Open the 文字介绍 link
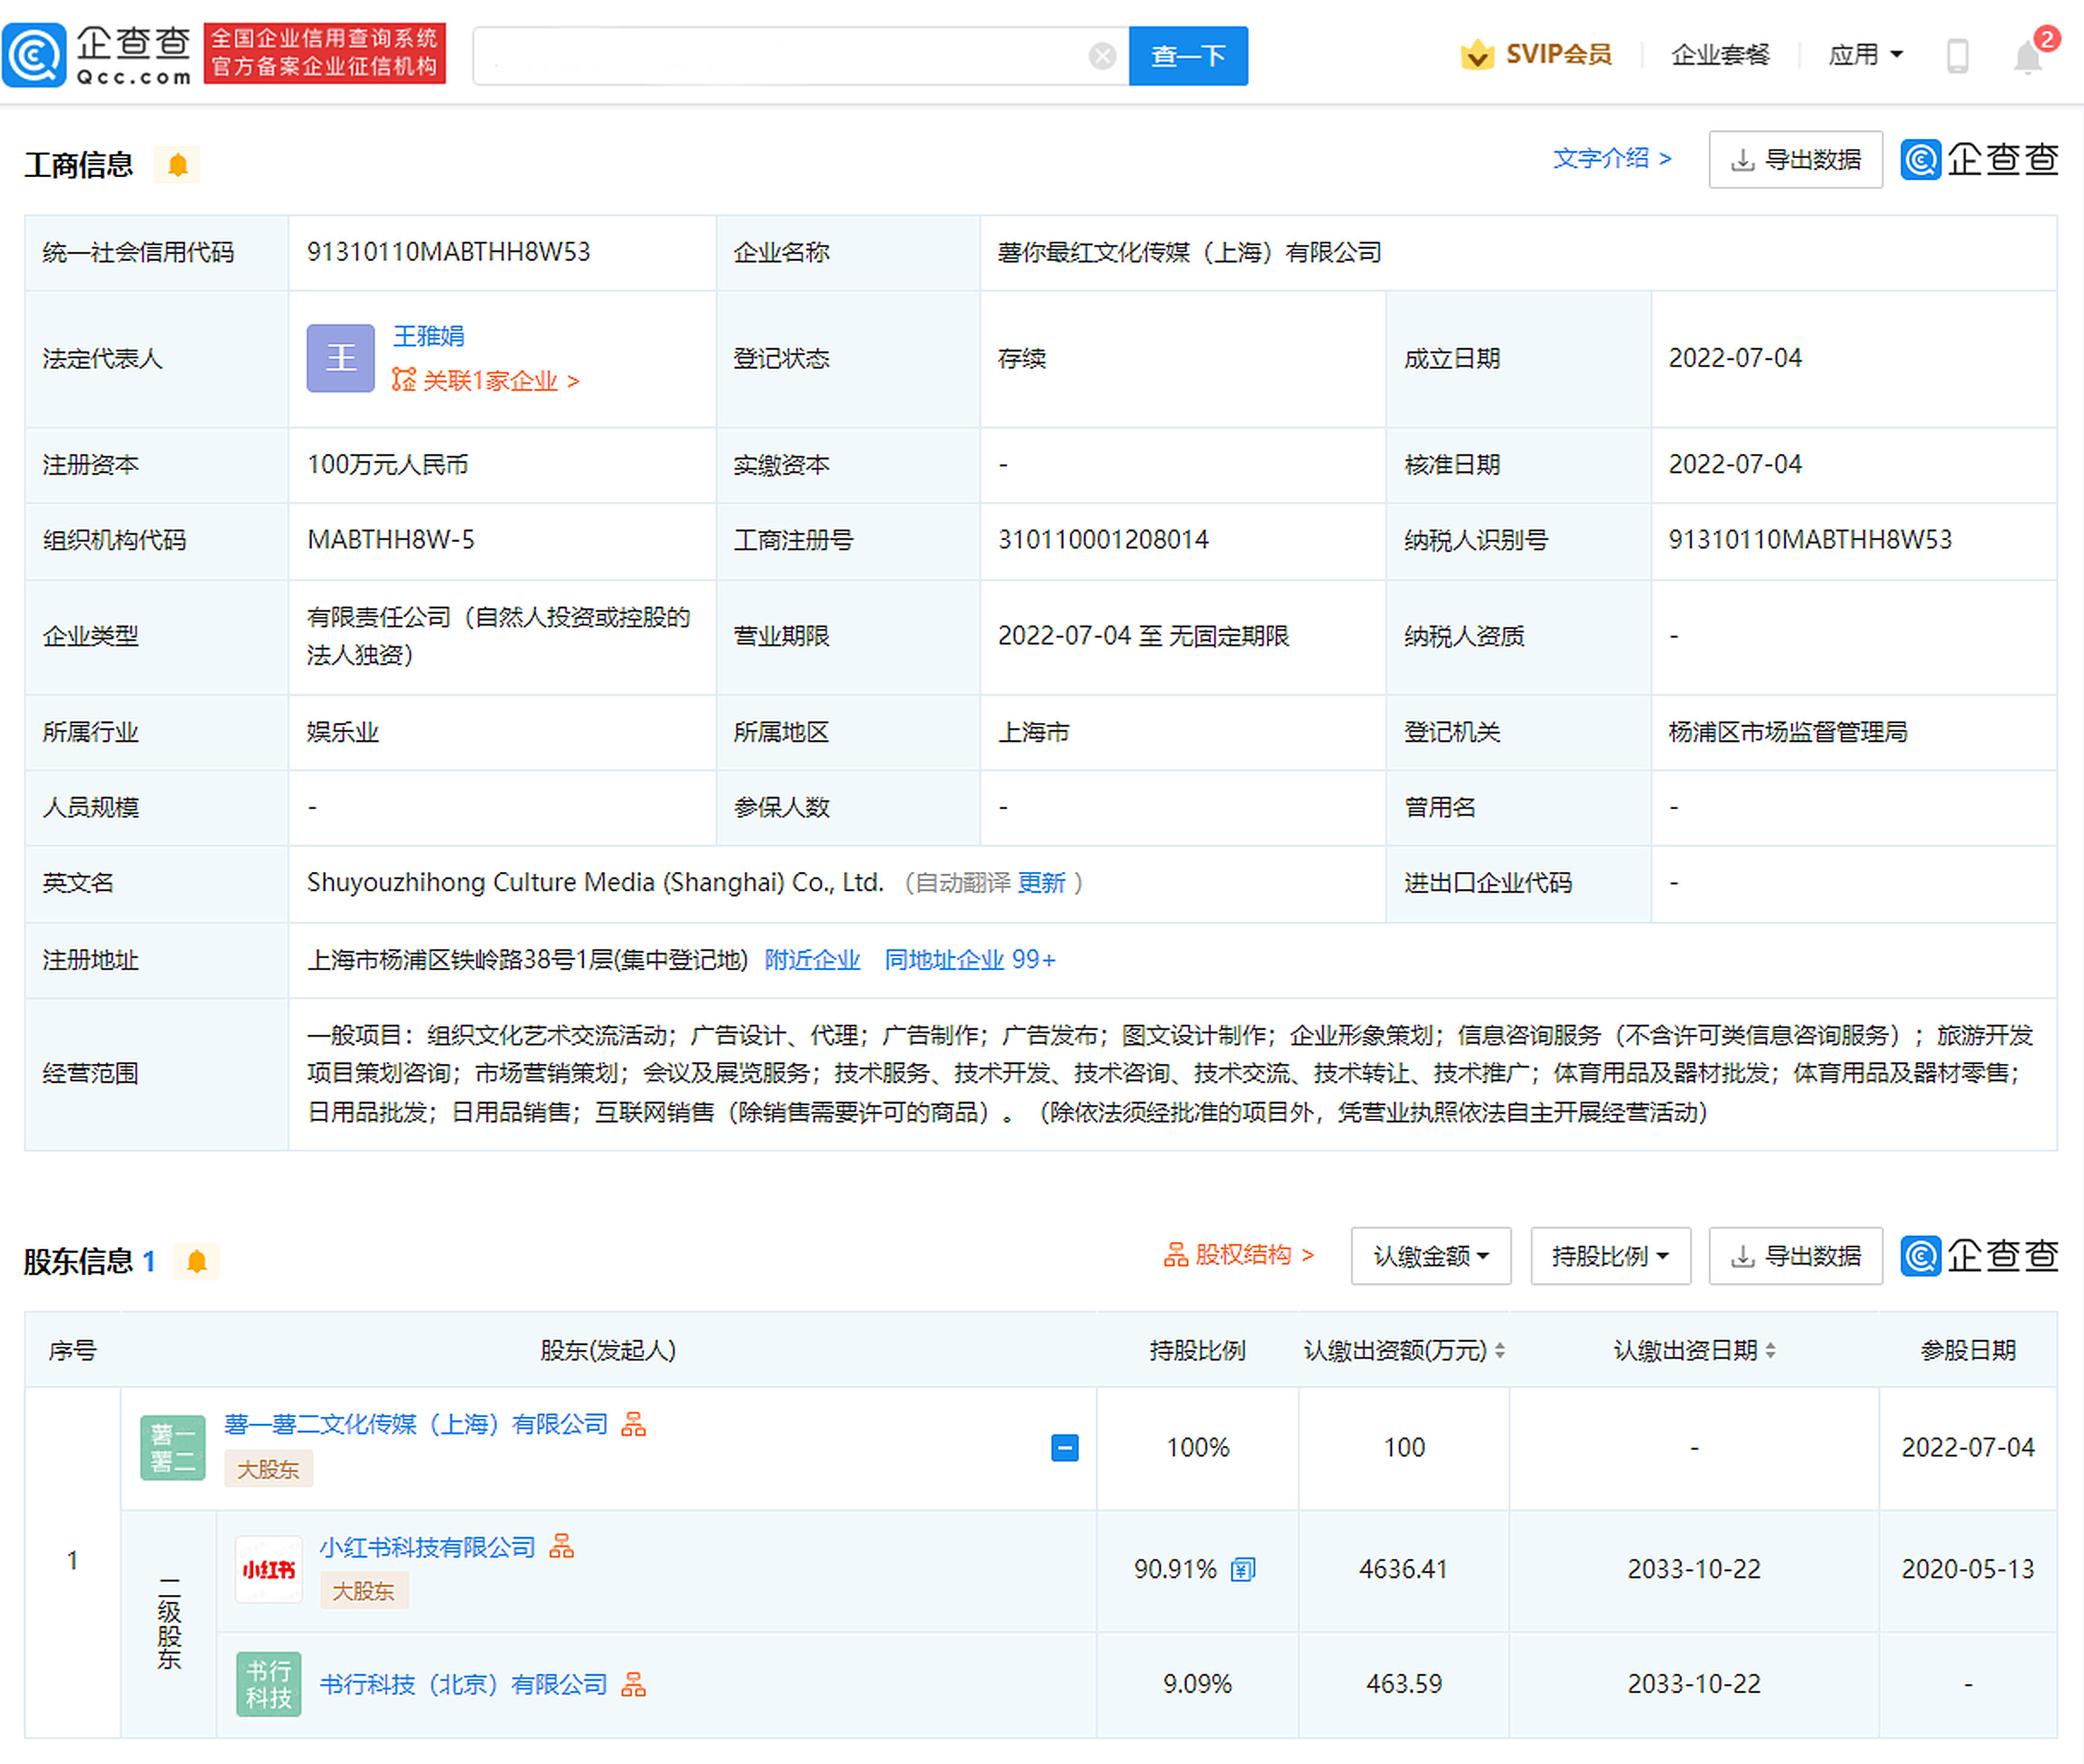 pyautogui.click(x=1612, y=158)
